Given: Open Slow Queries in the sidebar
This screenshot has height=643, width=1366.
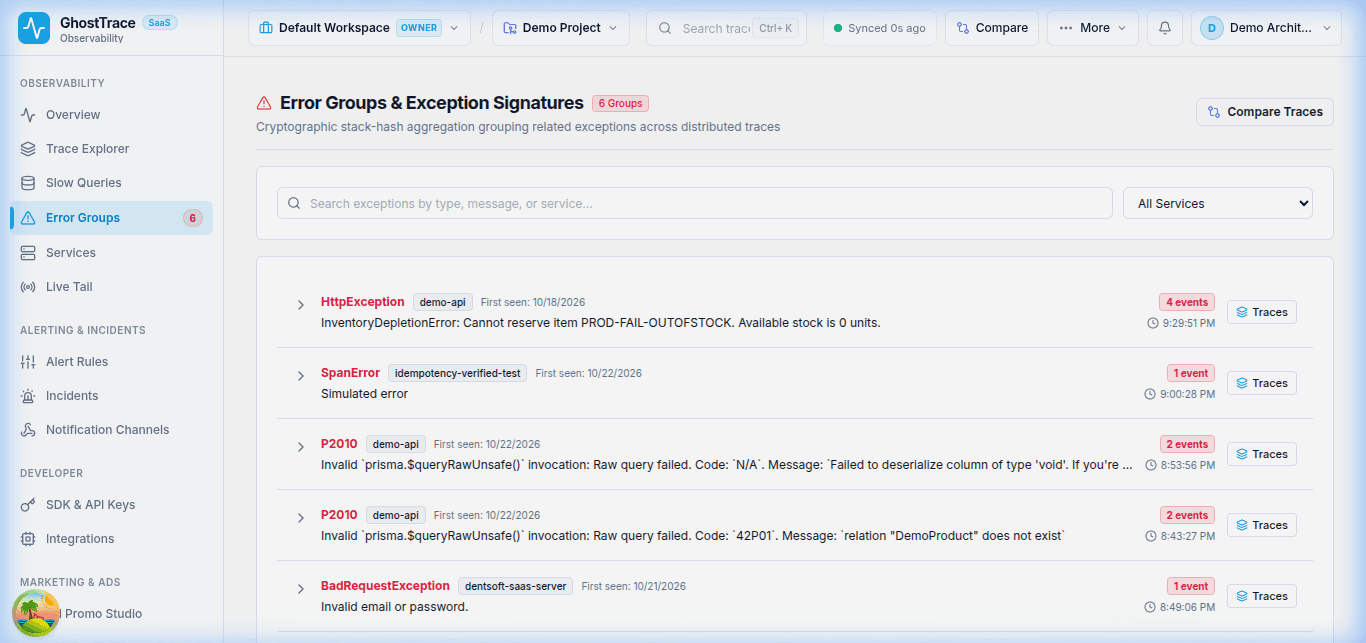Looking at the screenshot, I should [111, 183].
